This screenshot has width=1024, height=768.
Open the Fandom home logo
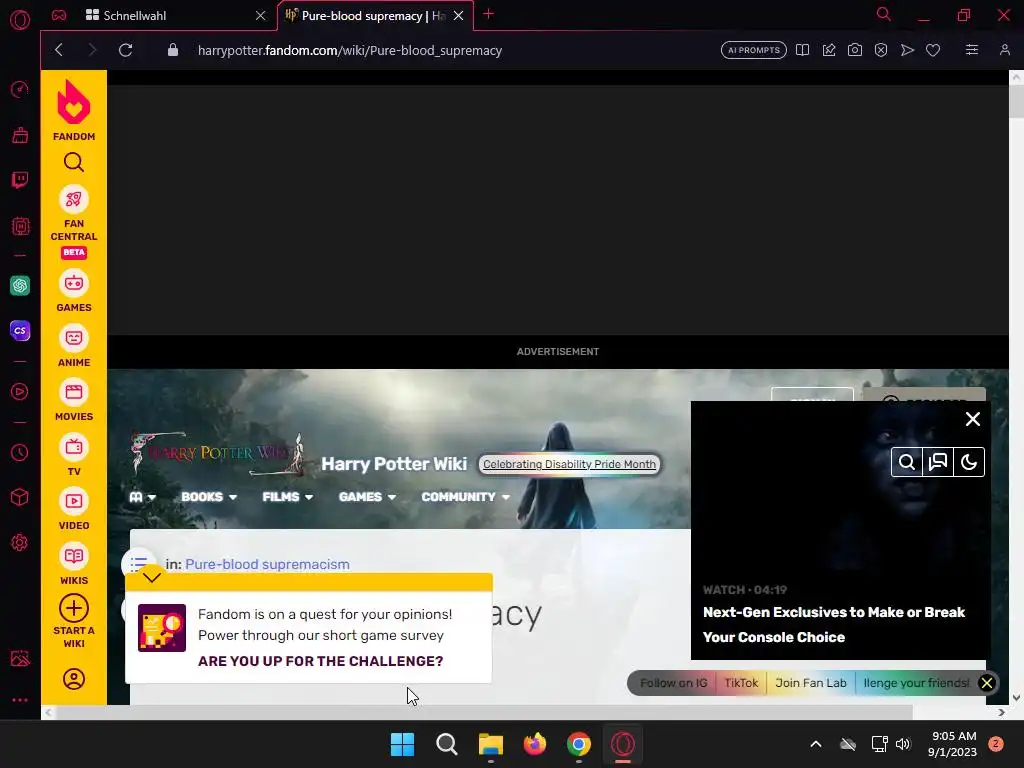pyautogui.click(x=74, y=110)
